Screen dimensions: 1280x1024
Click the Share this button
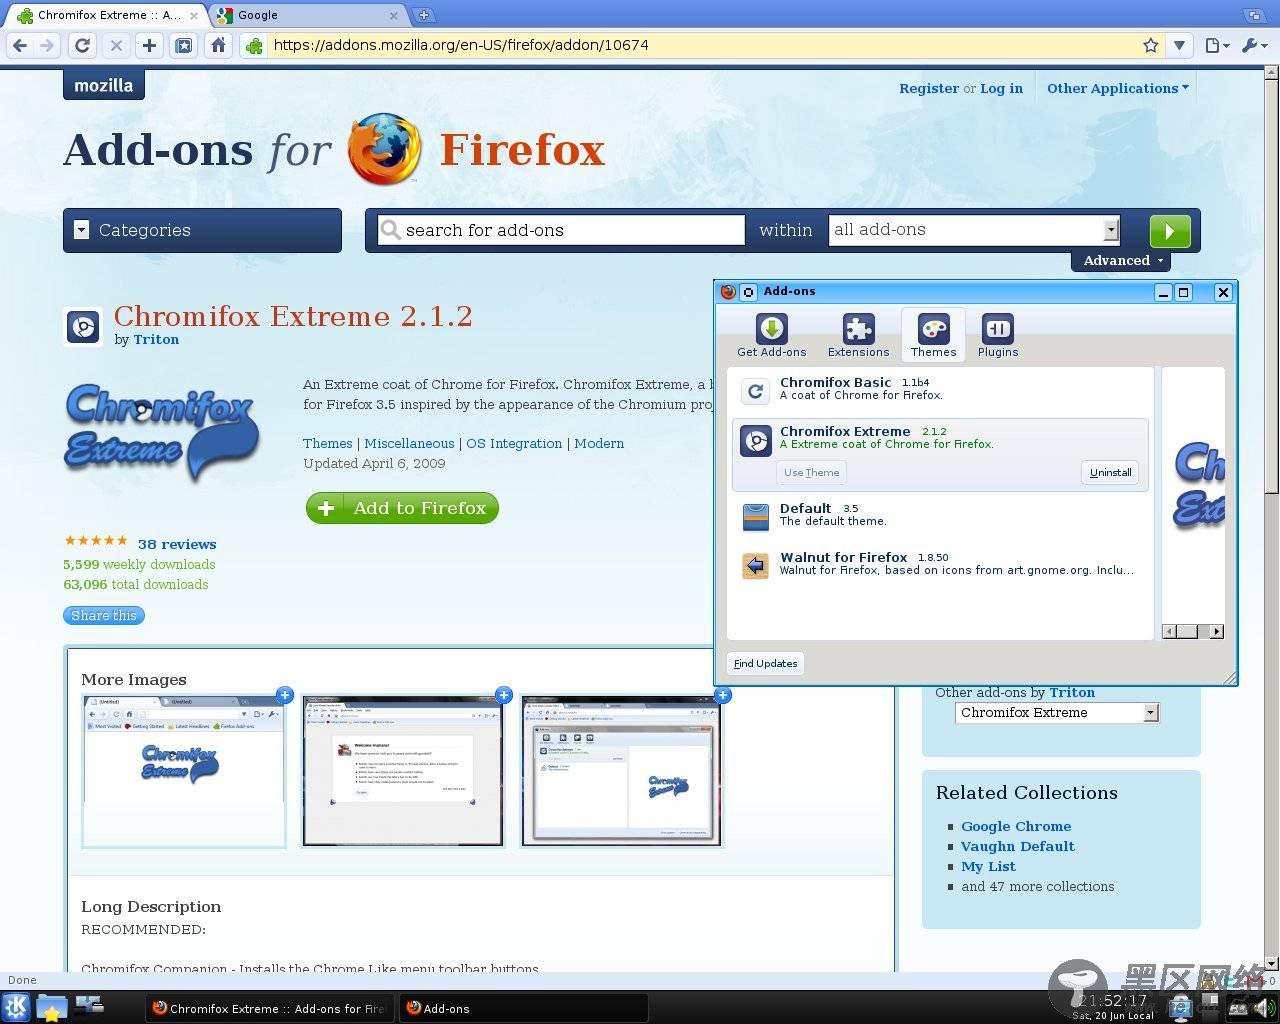click(104, 615)
